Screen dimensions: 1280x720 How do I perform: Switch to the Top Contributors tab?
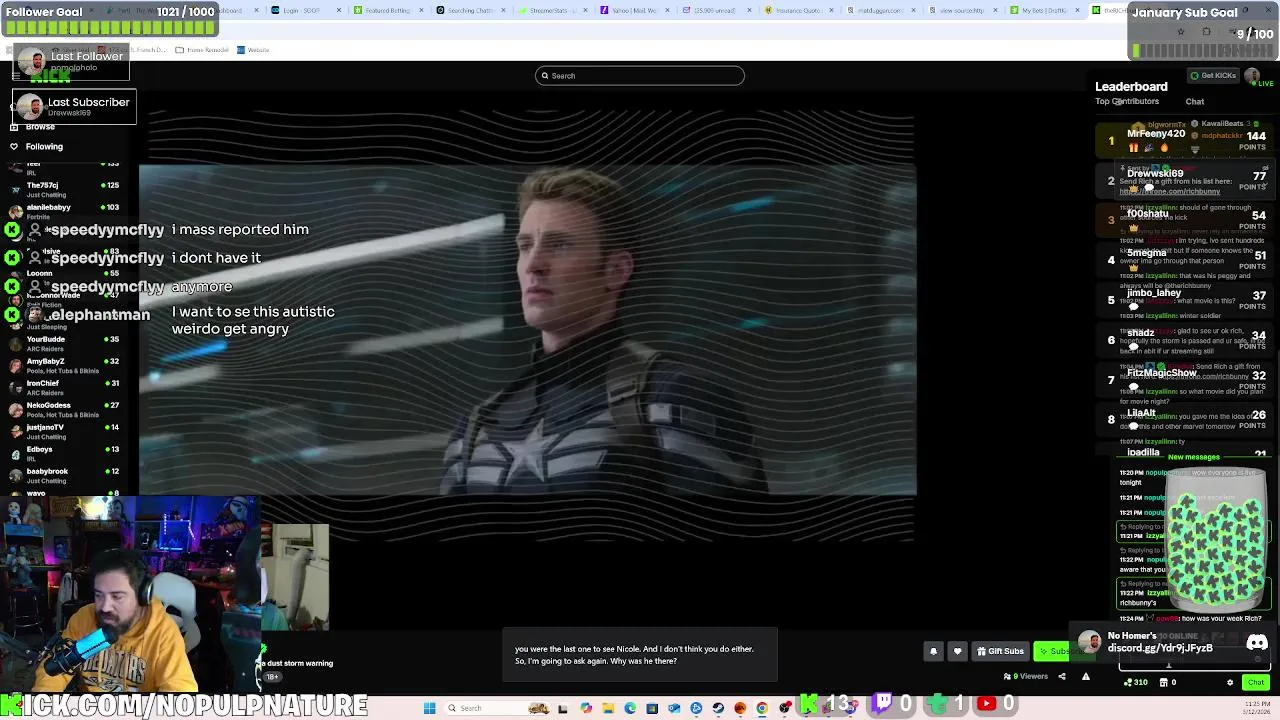pos(1127,101)
